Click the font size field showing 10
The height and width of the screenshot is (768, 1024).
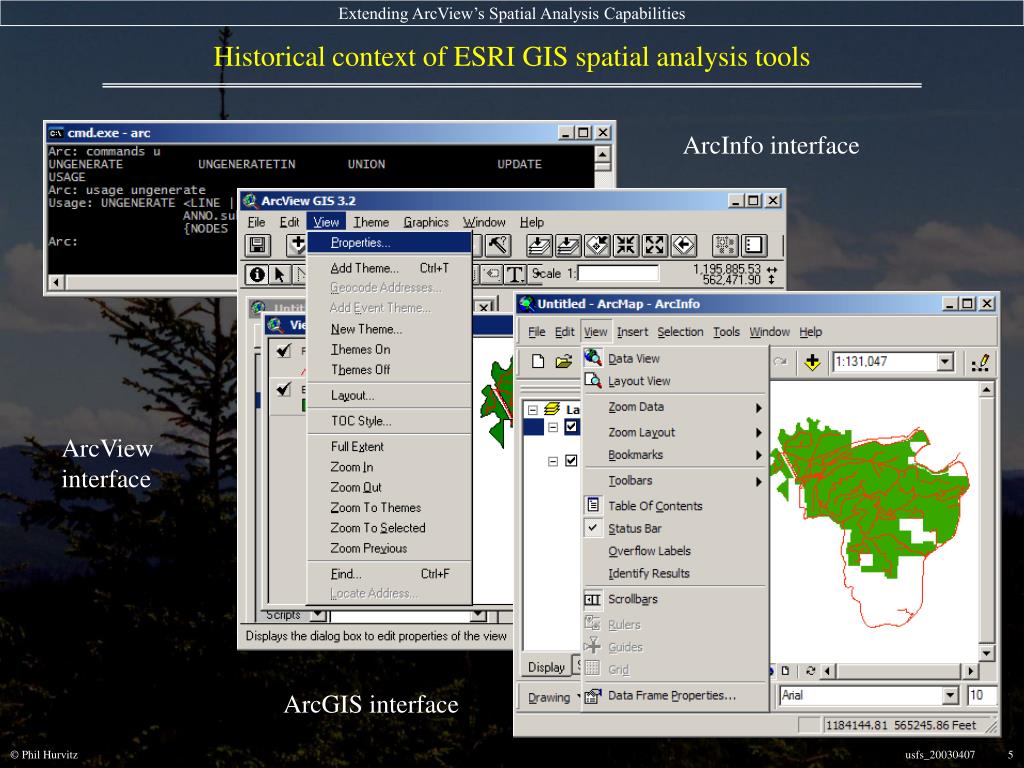pos(982,696)
